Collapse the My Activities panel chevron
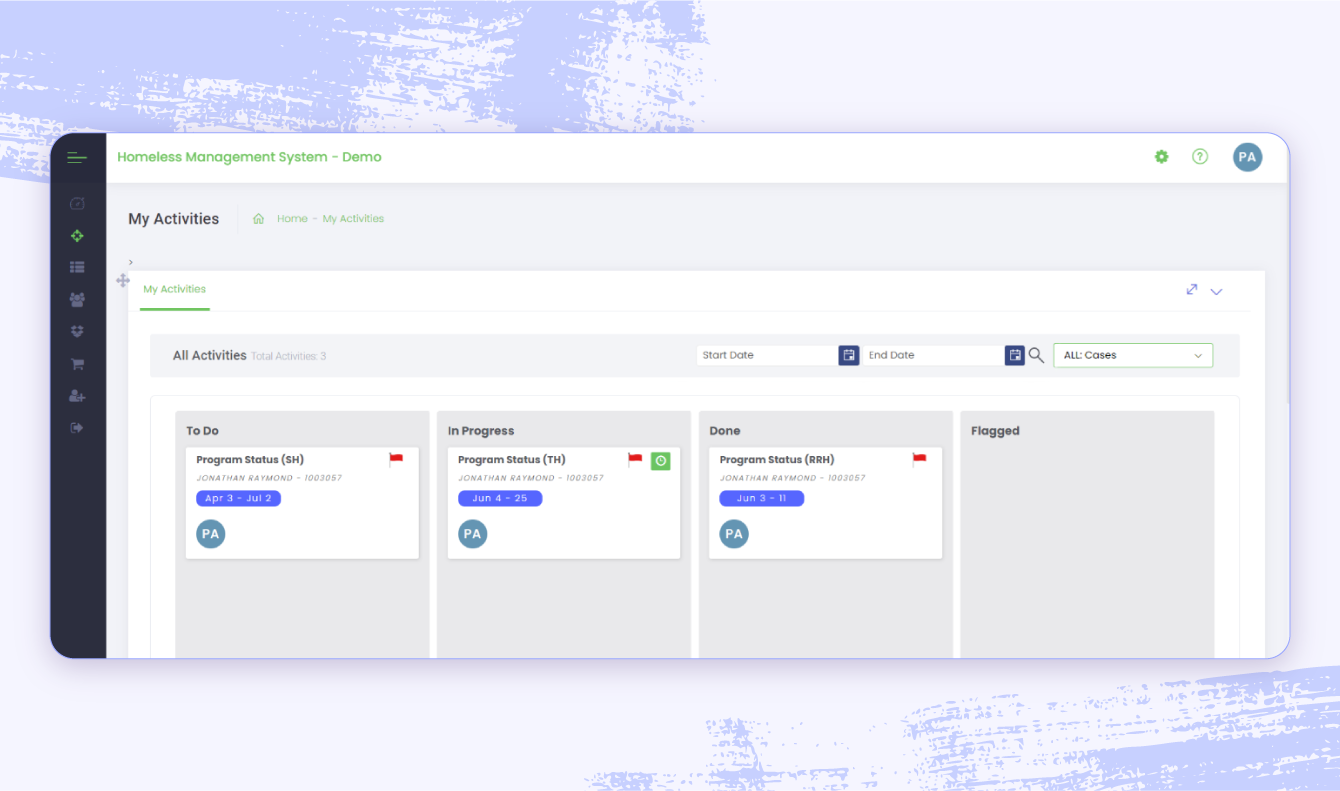Screen dimensions: 1340x791 coord(1217,292)
